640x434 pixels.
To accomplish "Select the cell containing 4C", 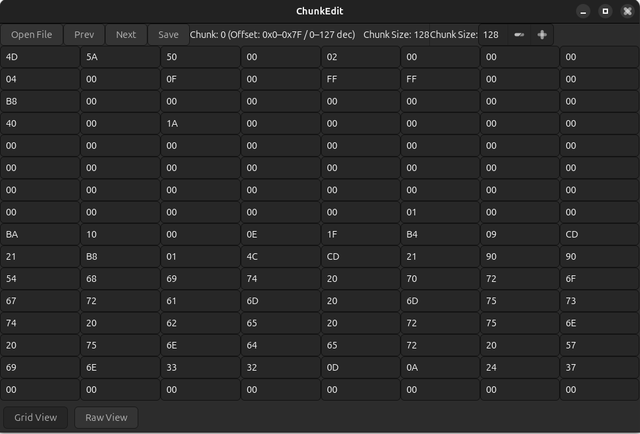I will [280, 256].
